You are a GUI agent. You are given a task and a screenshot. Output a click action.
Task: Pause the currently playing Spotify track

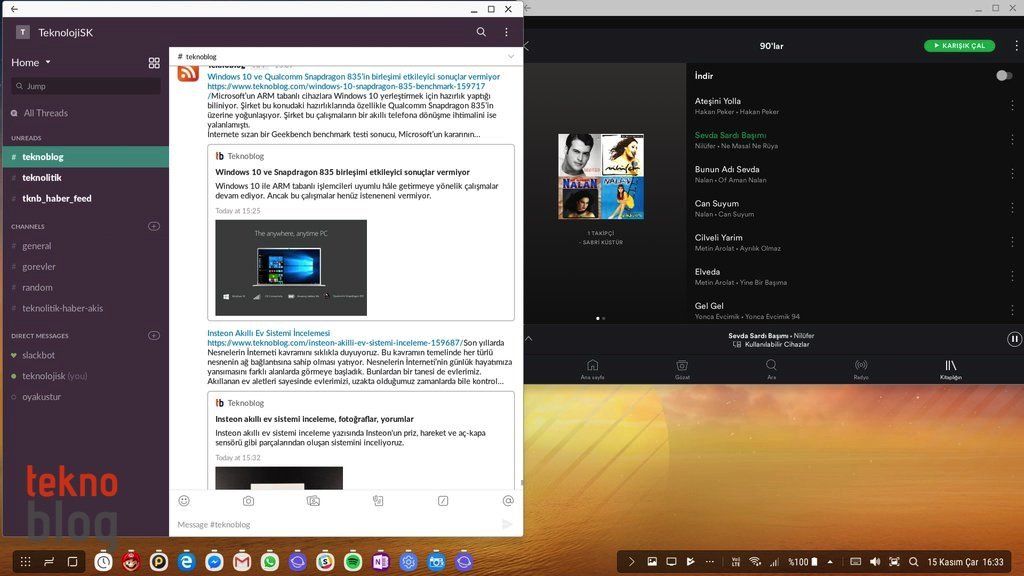[x=1014, y=339]
